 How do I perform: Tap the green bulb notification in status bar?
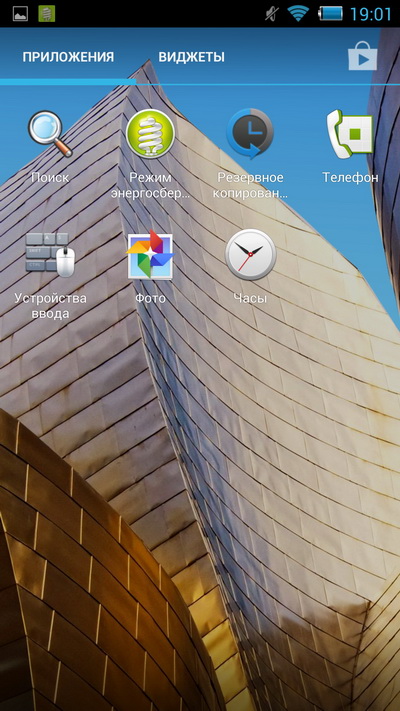pyautogui.click(x=47, y=14)
